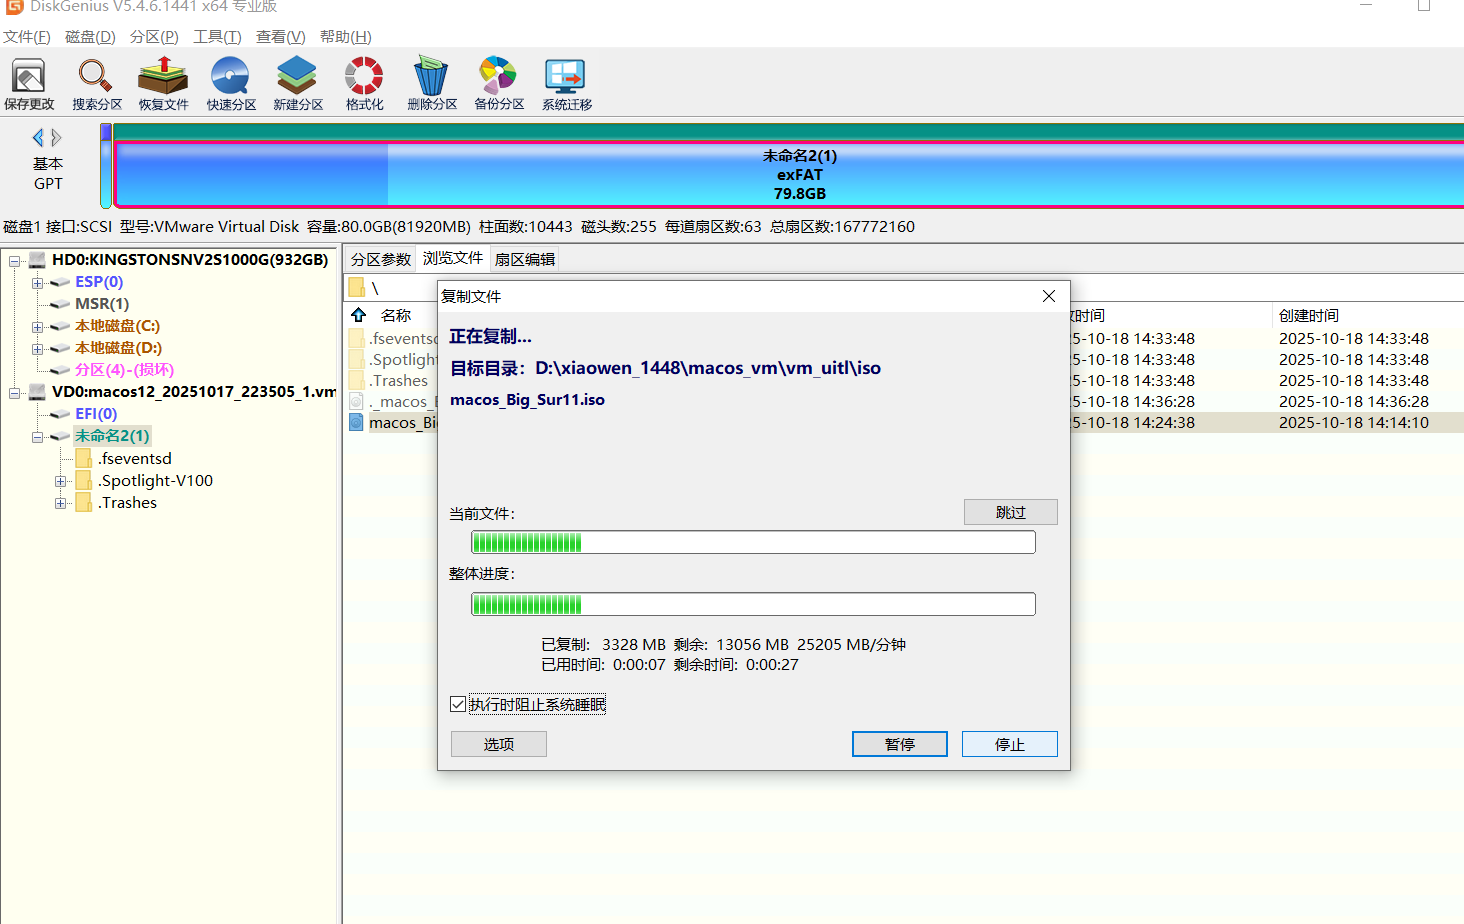Select 分区(4)-(损坏) in the tree
Viewport: 1464px width, 924px height.
124,370
